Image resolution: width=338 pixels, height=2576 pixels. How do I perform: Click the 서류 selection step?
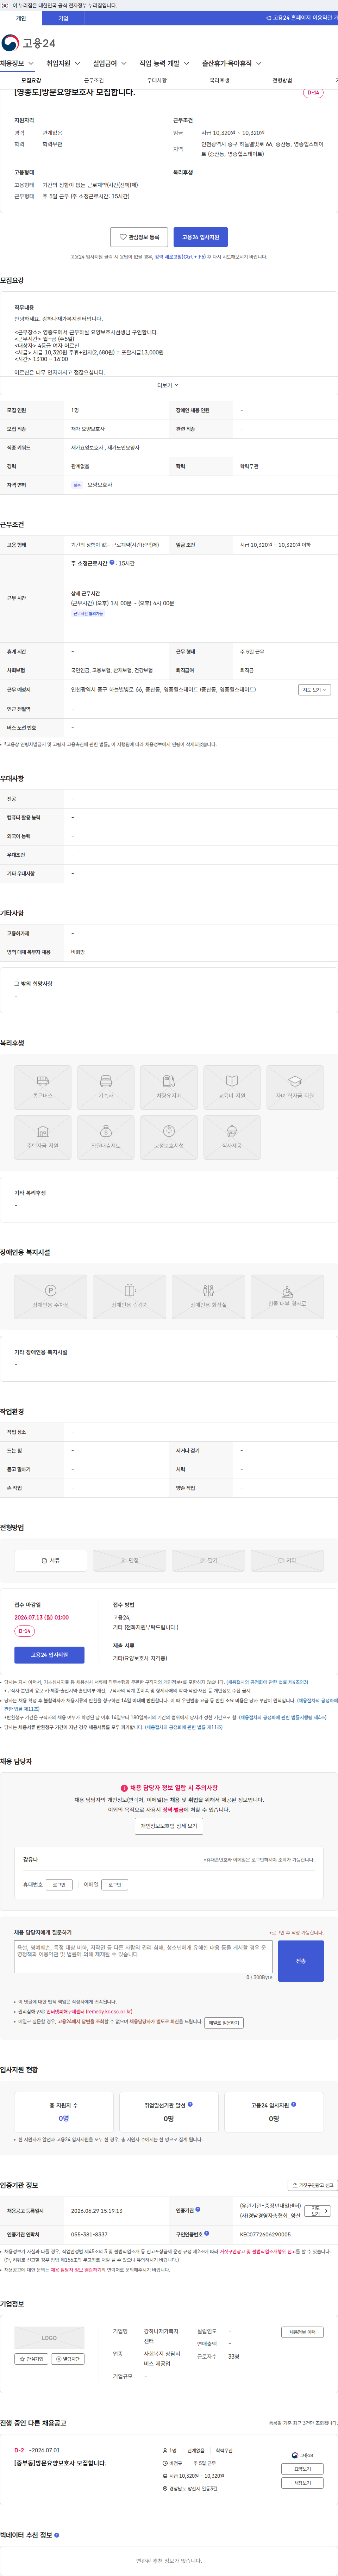coord(51,1560)
